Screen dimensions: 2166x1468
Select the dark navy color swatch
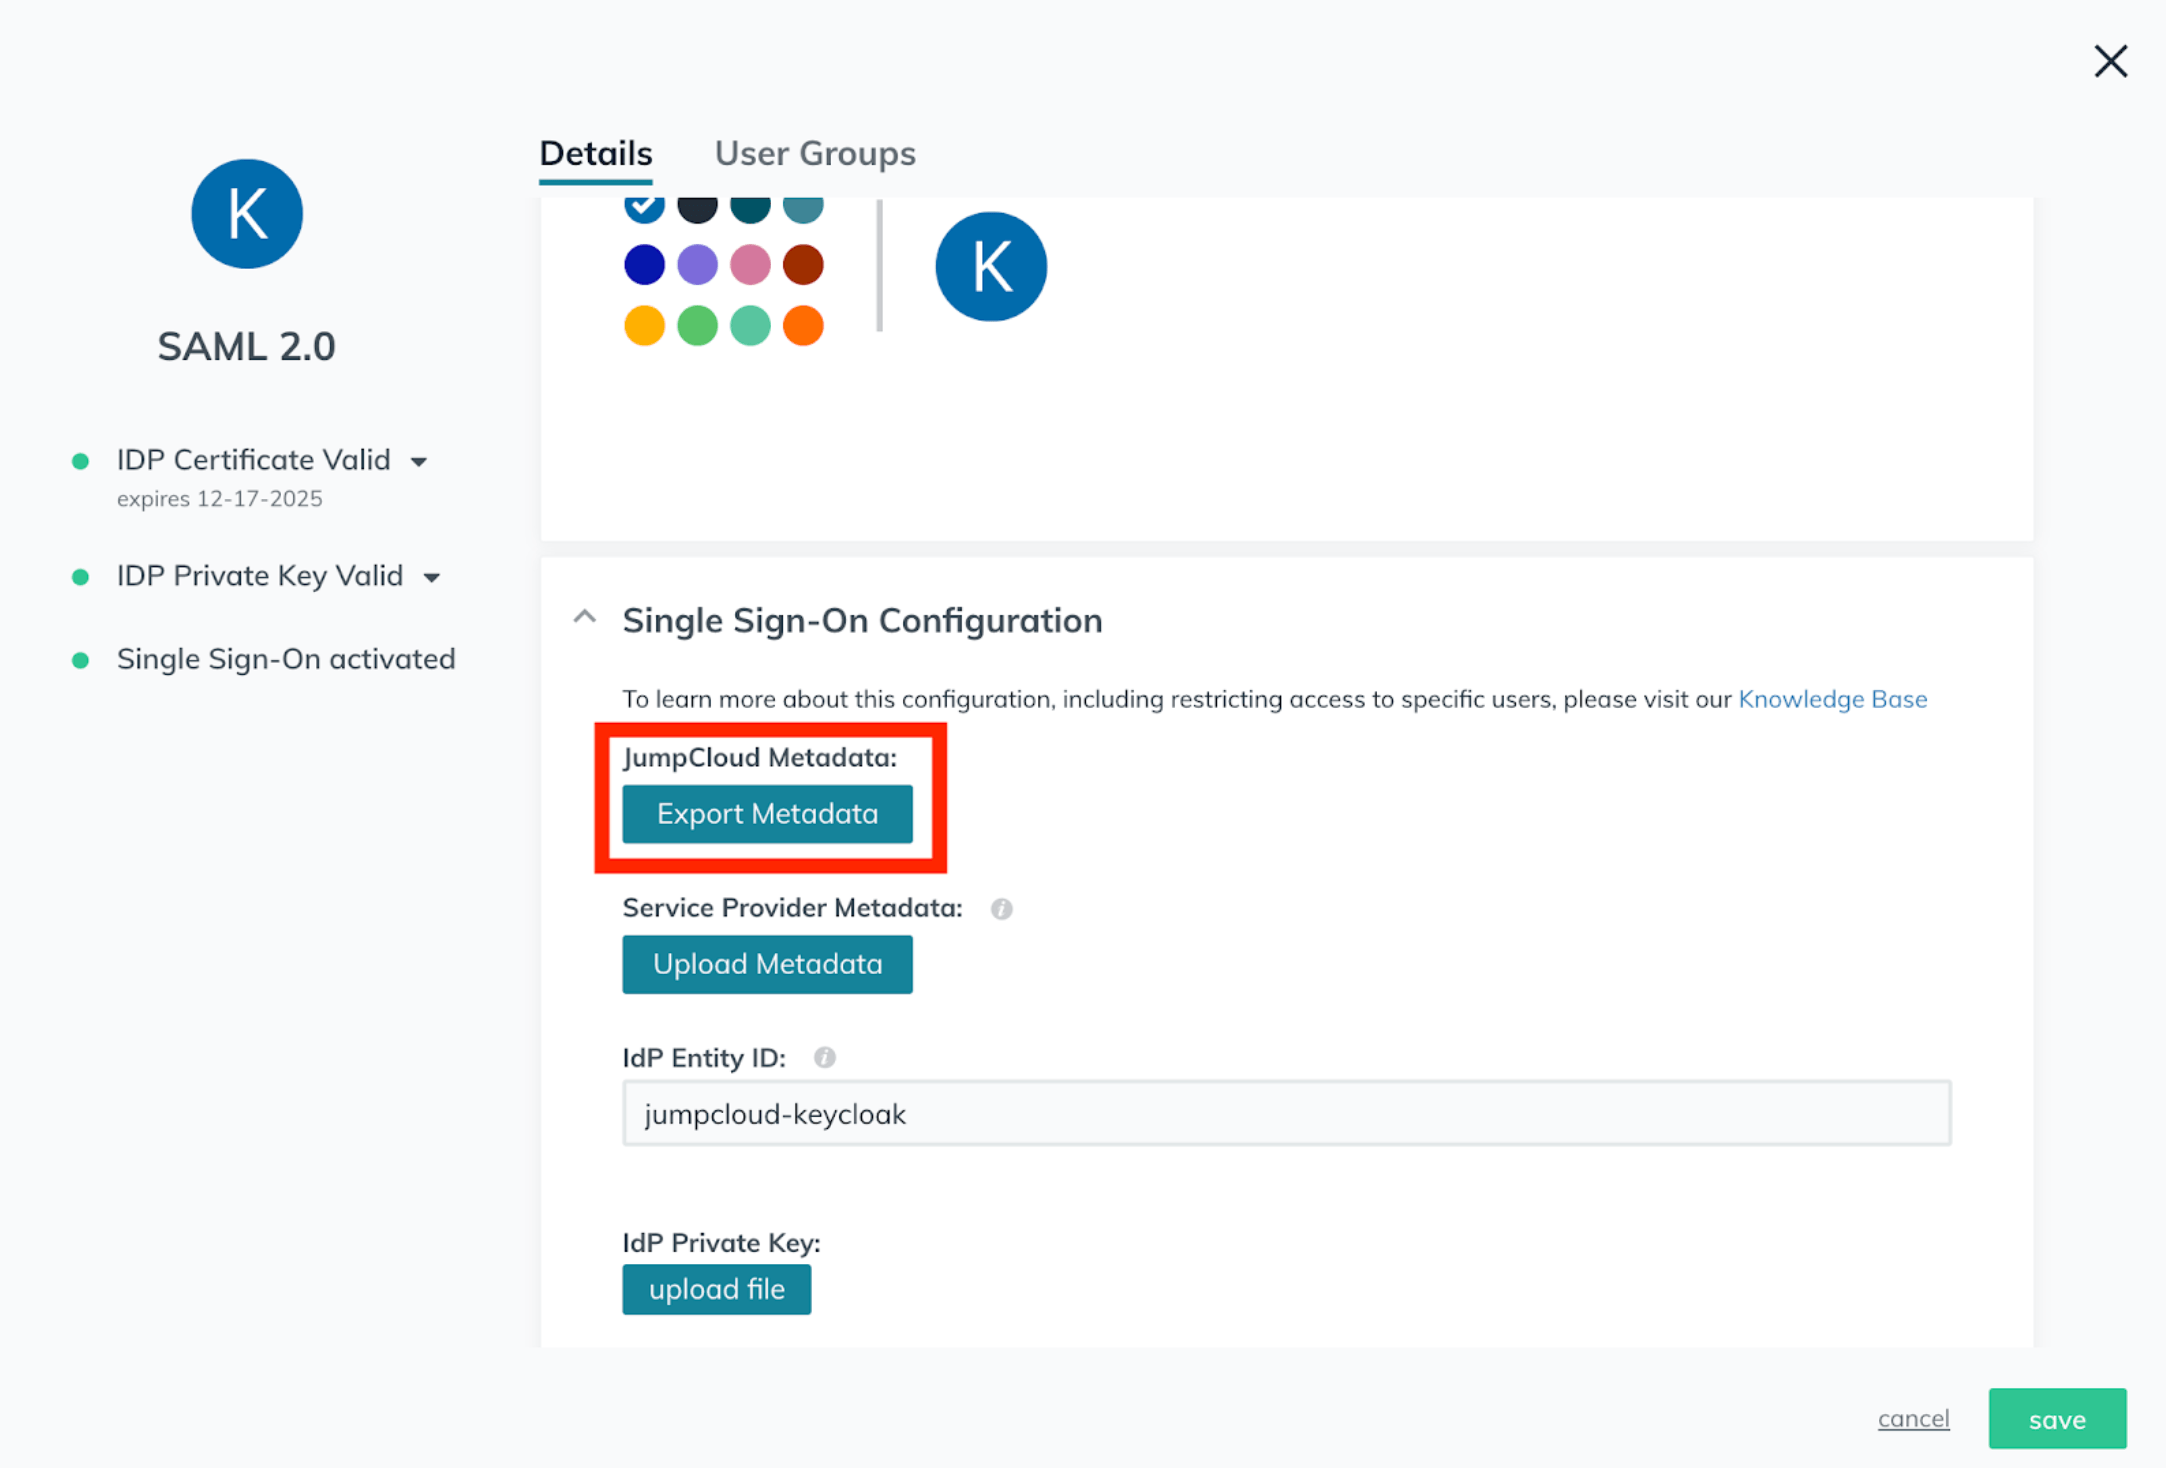point(644,265)
